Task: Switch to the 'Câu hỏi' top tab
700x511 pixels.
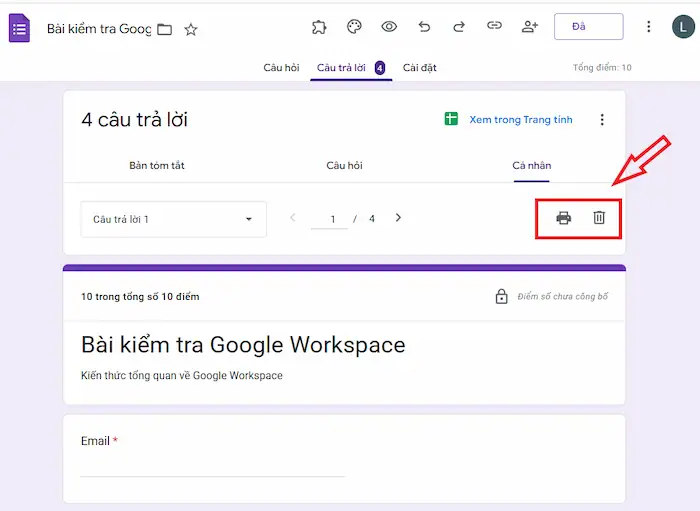Action: click(x=281, y=68)
